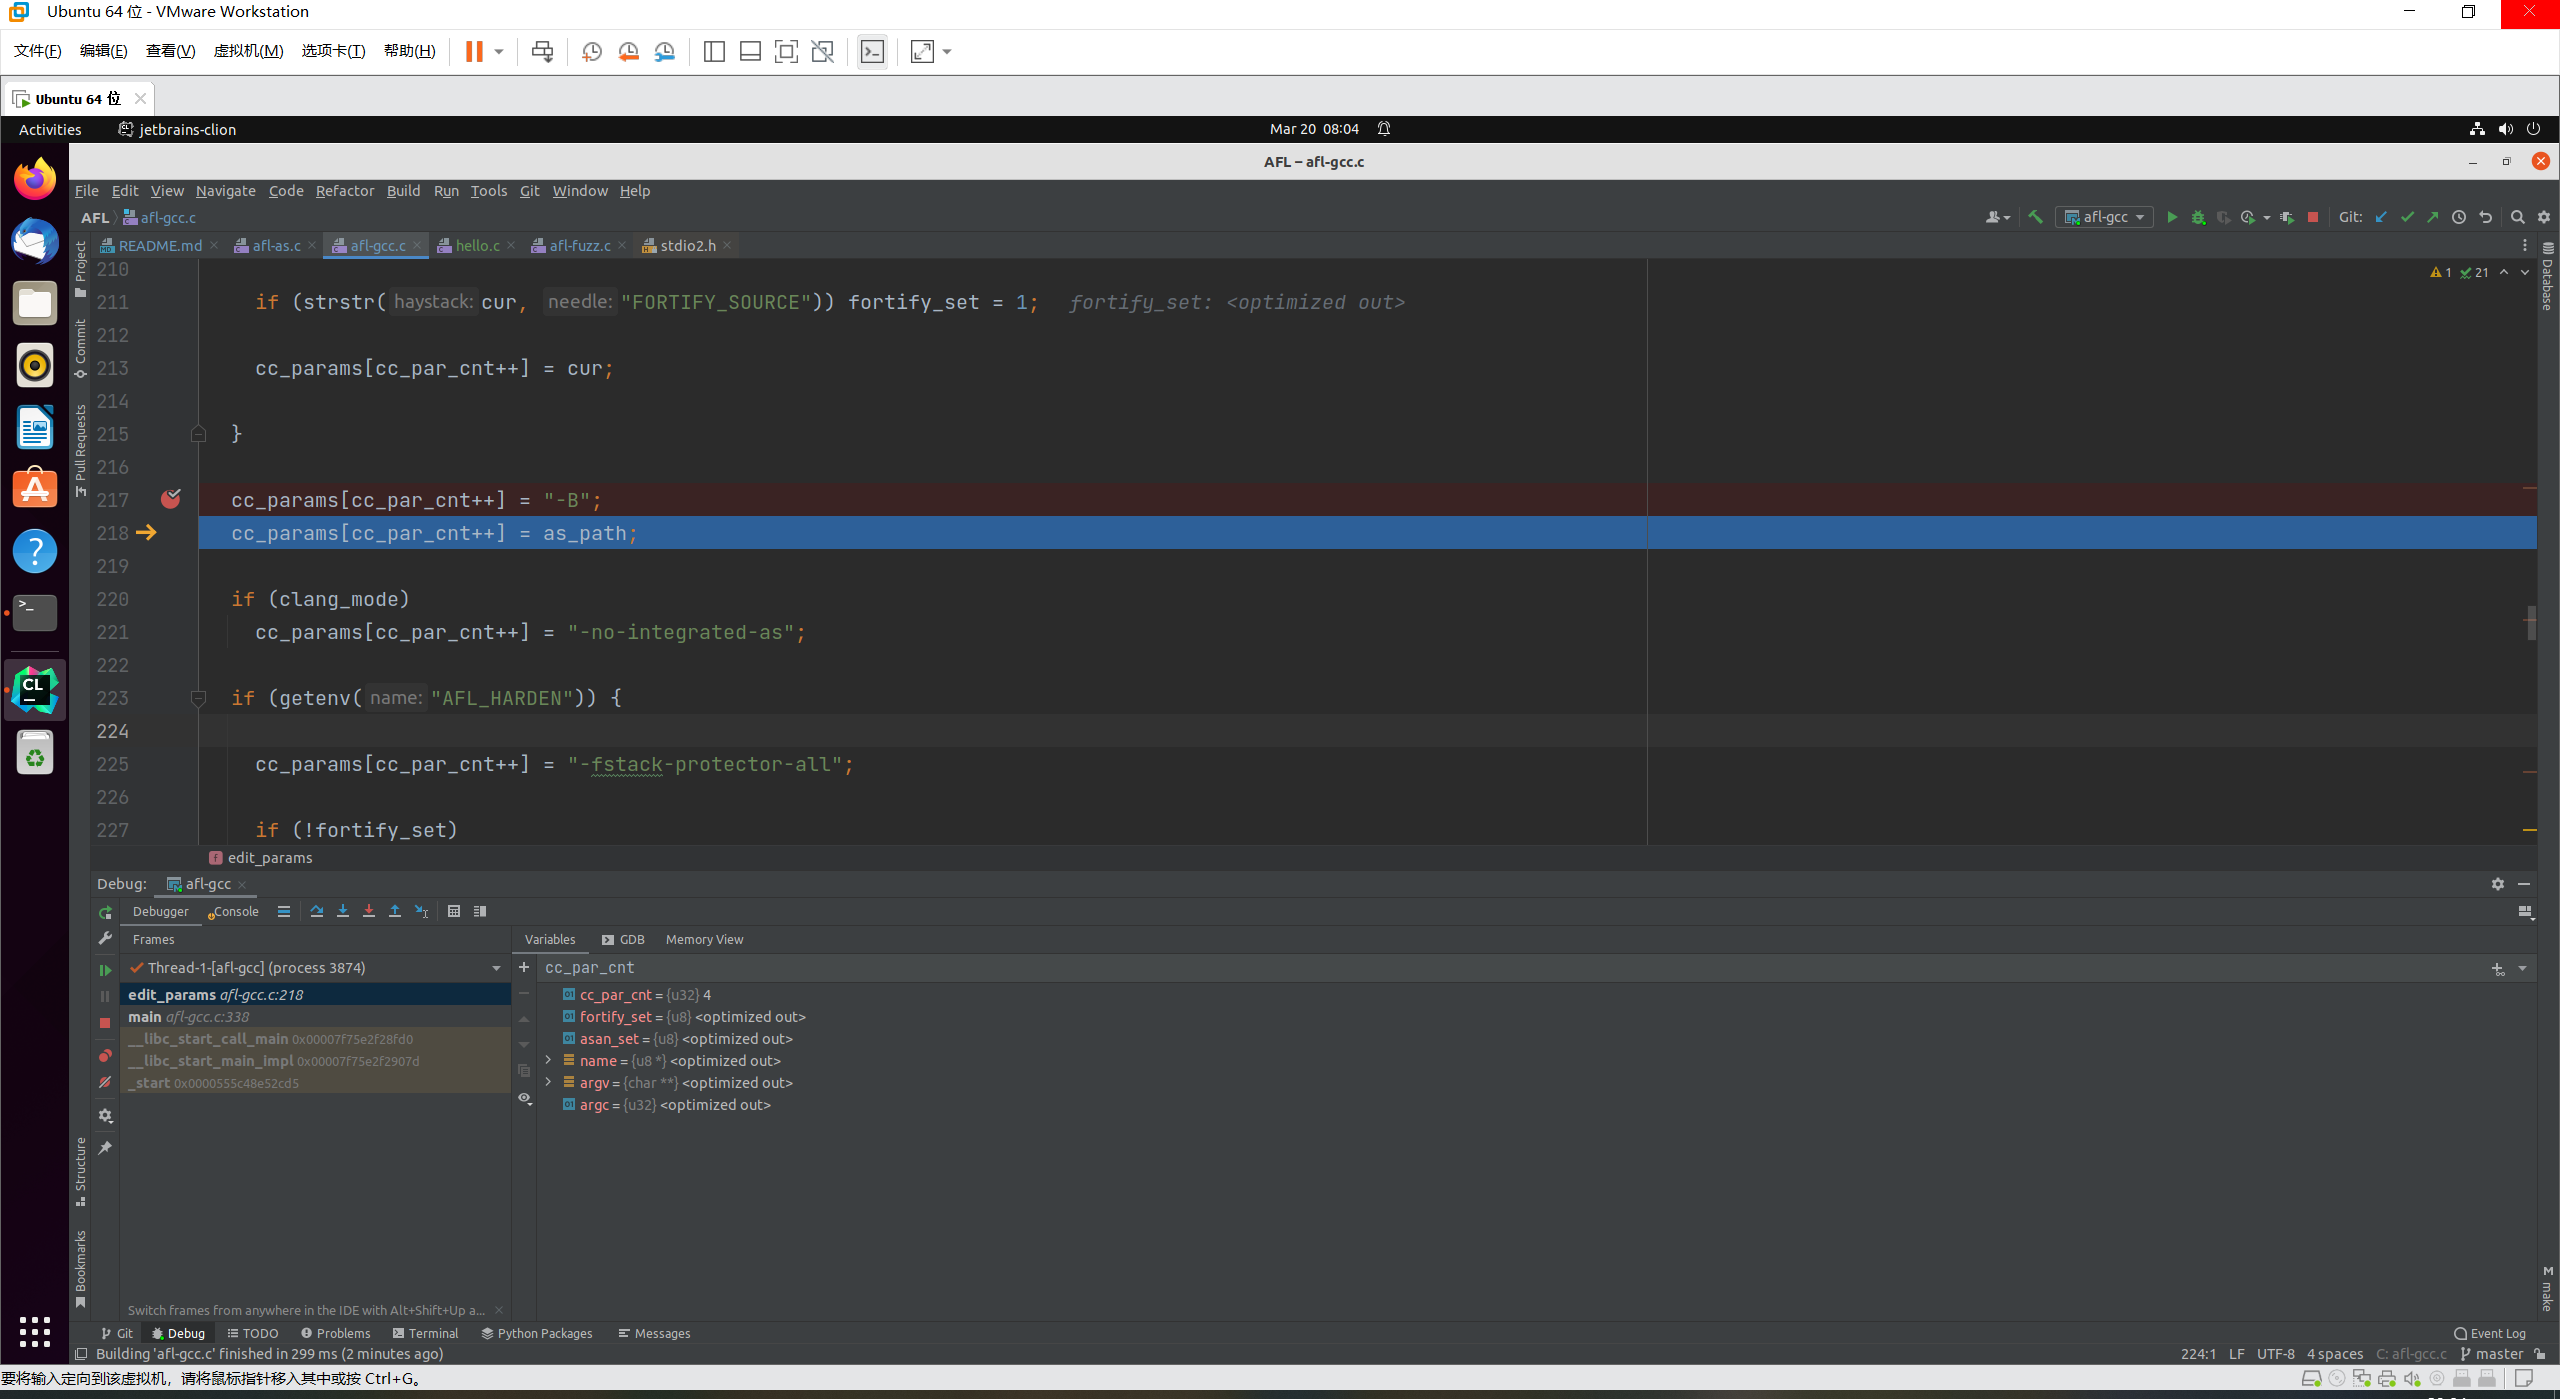2560x1399 pixels.
Task: Collapse the fold marker at line 223
Action: (198, 698)
